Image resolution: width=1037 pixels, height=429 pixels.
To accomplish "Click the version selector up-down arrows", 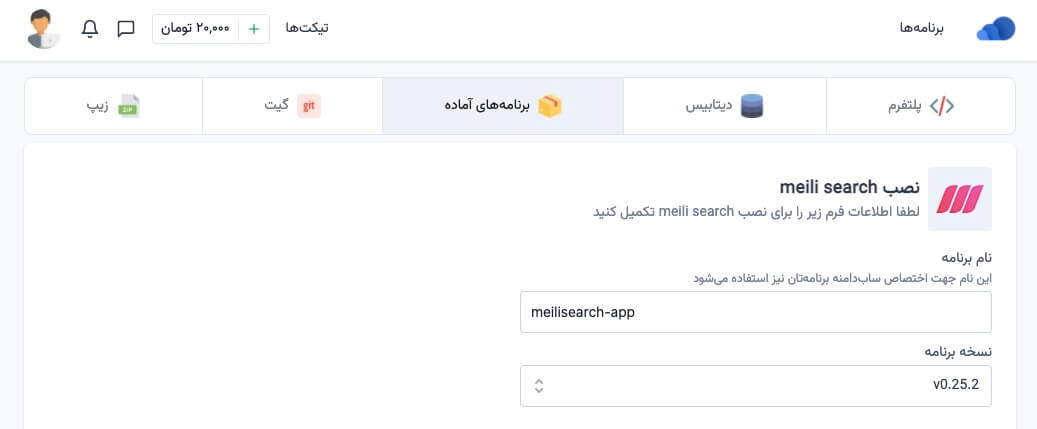I will tap(539, 386).
